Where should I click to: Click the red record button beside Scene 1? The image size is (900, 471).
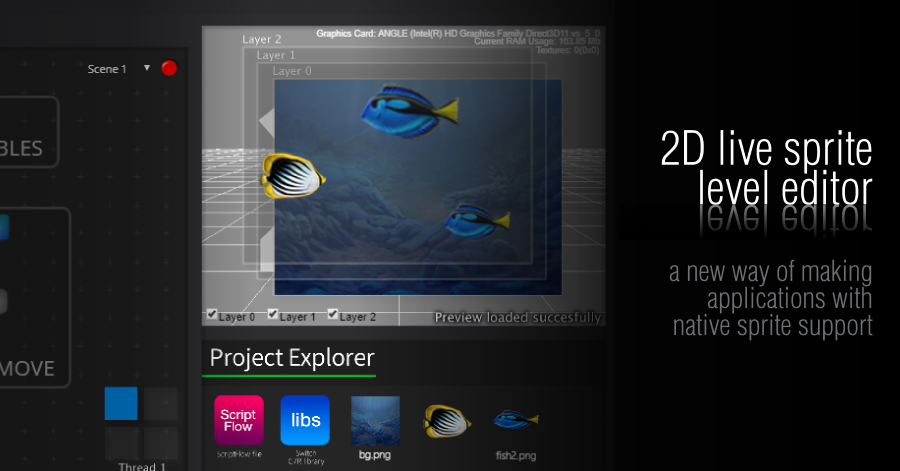pos(169,68)
